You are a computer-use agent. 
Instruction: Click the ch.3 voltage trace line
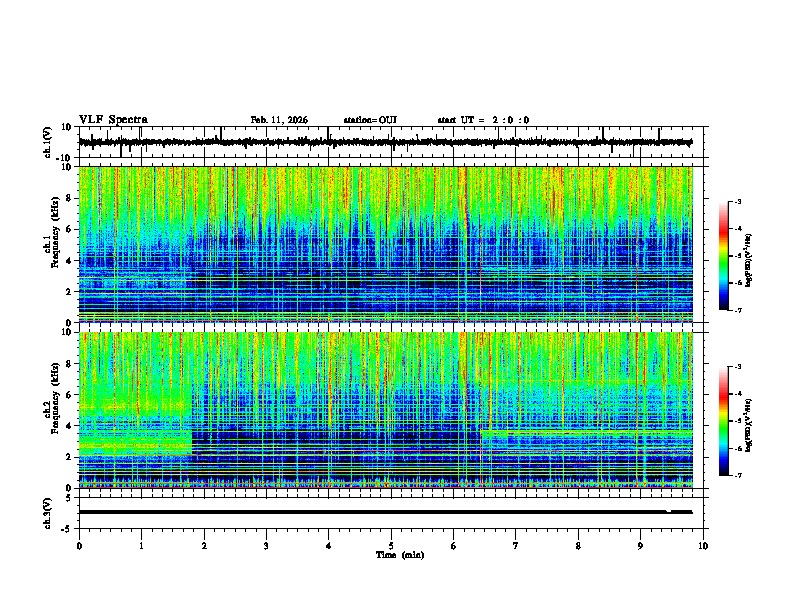point(386,512)
